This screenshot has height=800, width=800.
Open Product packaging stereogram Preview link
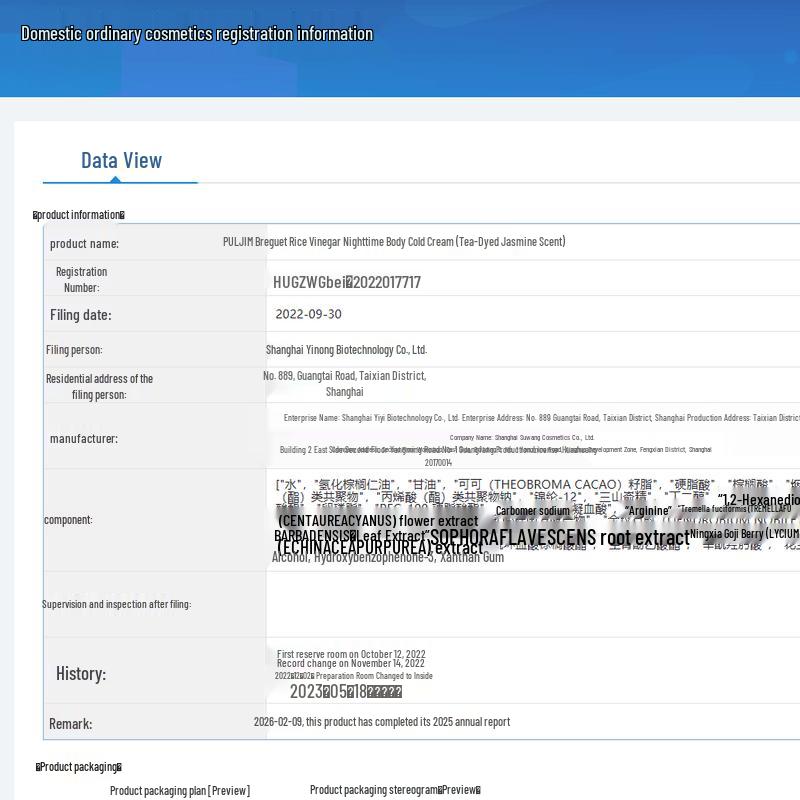pyautogui.click(x=395, y=790)
